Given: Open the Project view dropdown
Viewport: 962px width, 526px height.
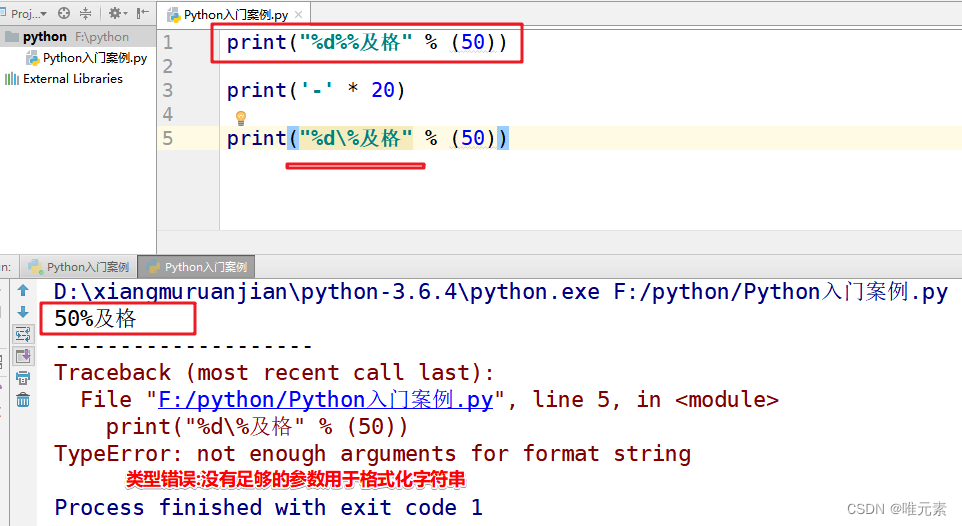Looking at the screenshot, I should 28,13.
